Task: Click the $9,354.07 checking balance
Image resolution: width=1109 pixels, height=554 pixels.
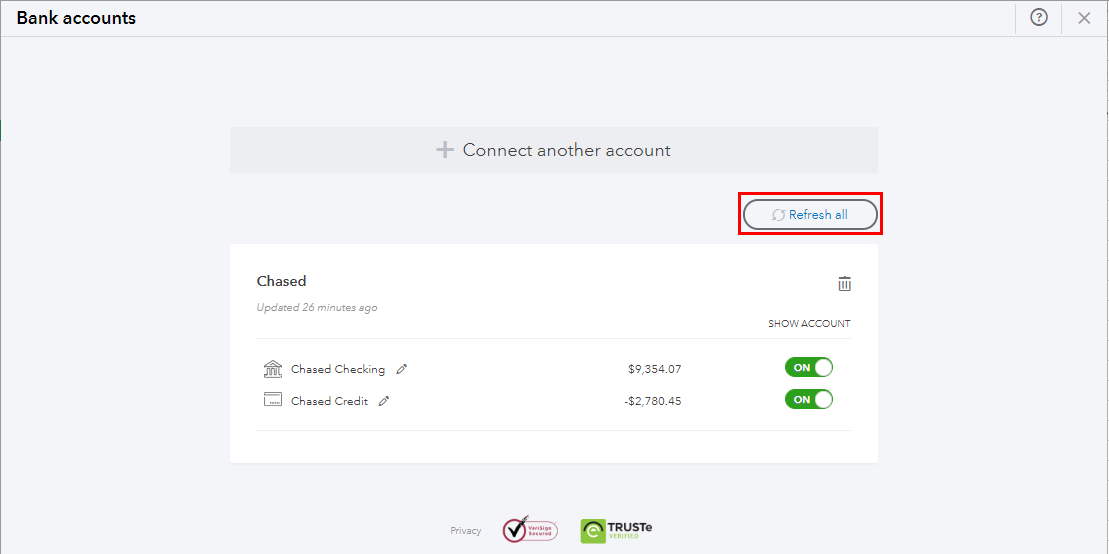Action: pos(654,369)
